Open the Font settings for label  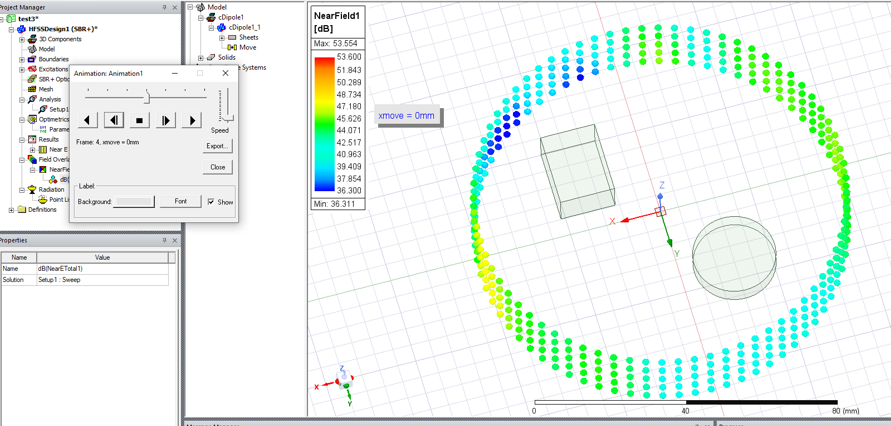coord(180,201)
